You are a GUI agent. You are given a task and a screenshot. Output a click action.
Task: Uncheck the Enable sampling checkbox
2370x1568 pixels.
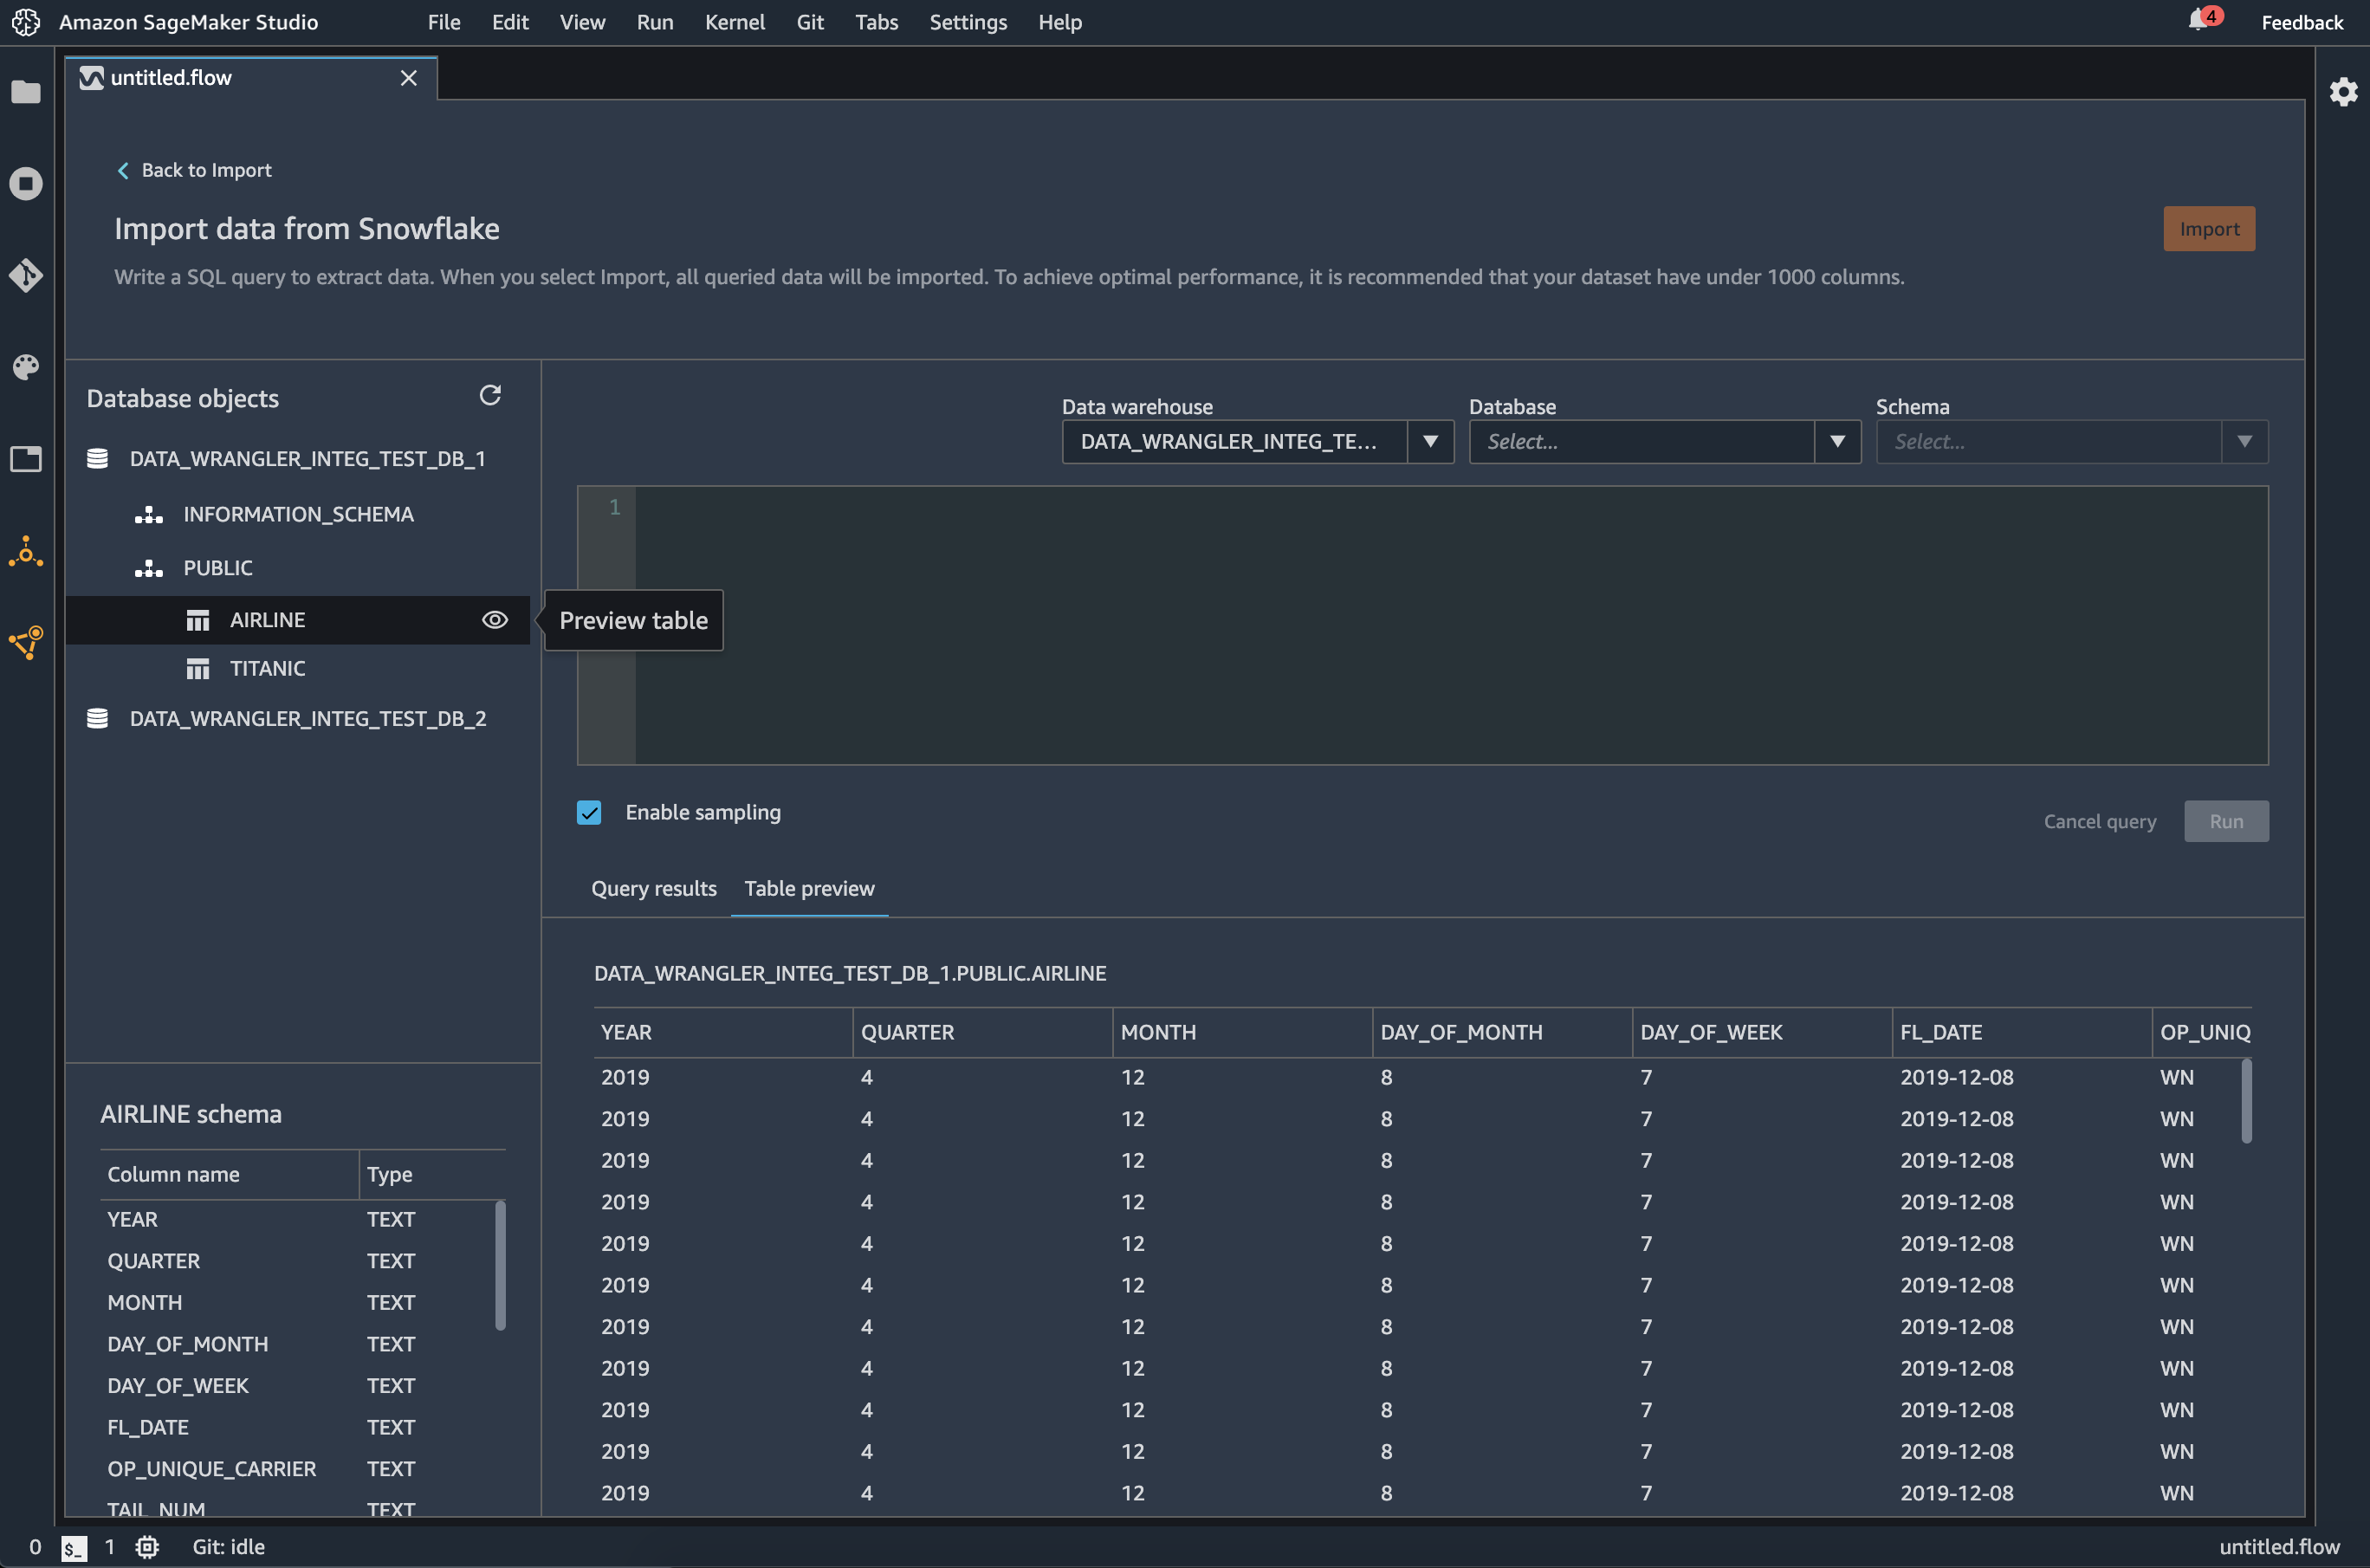[x=589, y=812]
